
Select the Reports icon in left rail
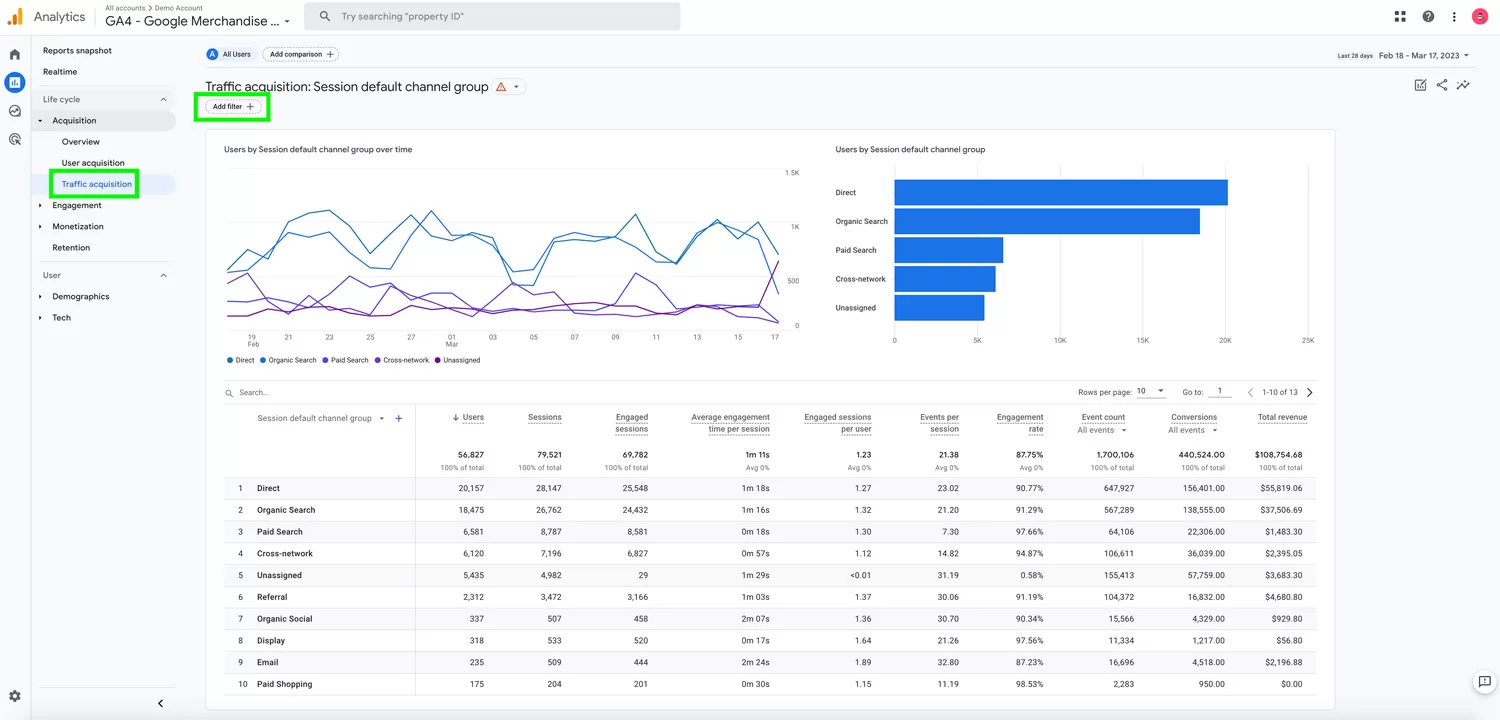coord(15,83)
